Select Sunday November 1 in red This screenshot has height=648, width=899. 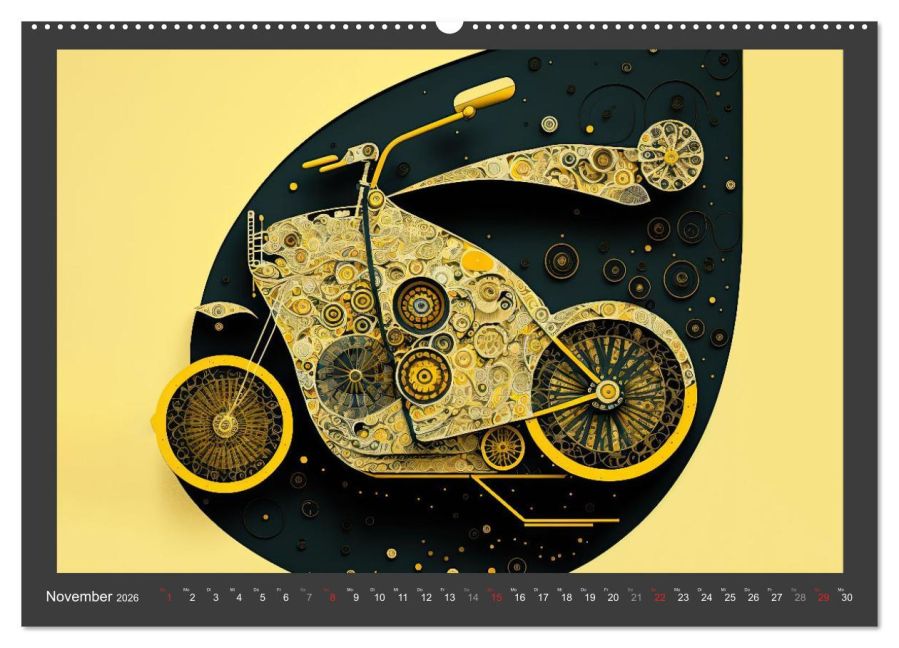pos(169,598)
